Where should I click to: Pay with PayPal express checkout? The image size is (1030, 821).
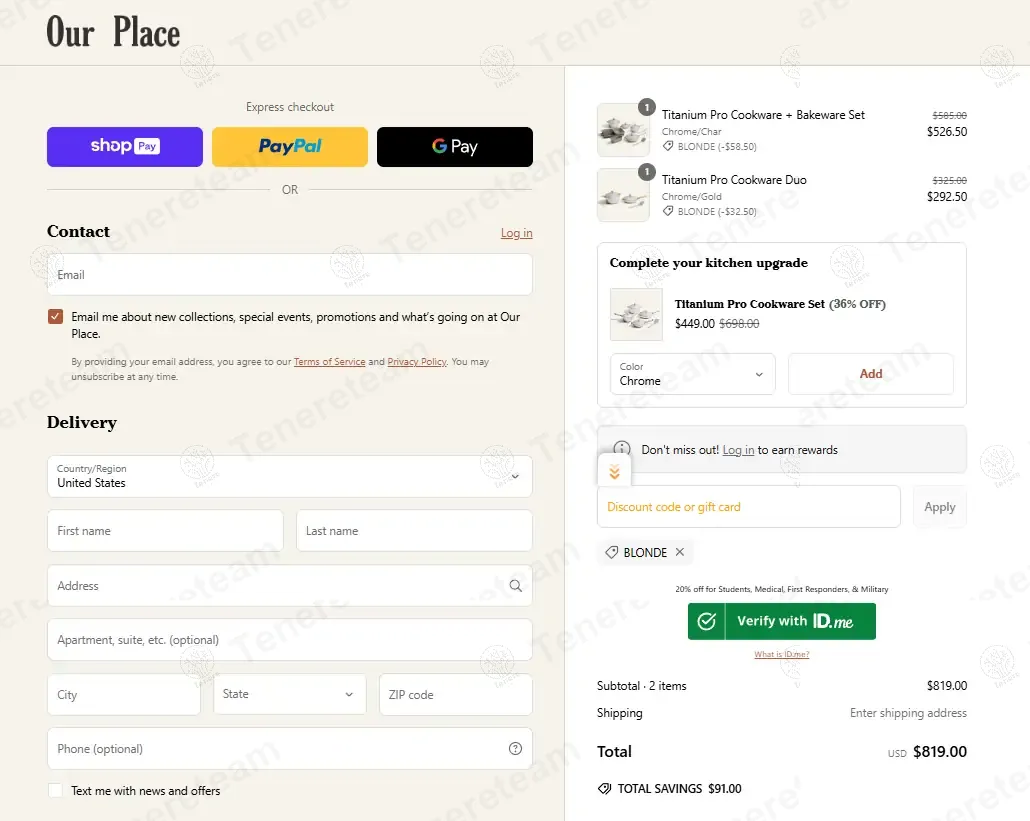[290, 147]
